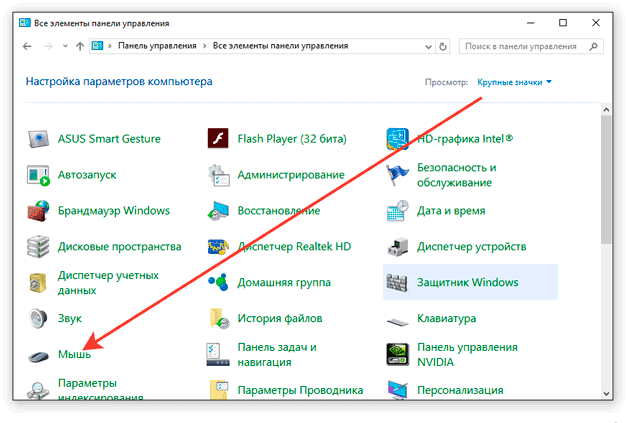The image size is (628, 423).
Task: Click the Forward navigation arrow
Action: click(x=48, y=46)
